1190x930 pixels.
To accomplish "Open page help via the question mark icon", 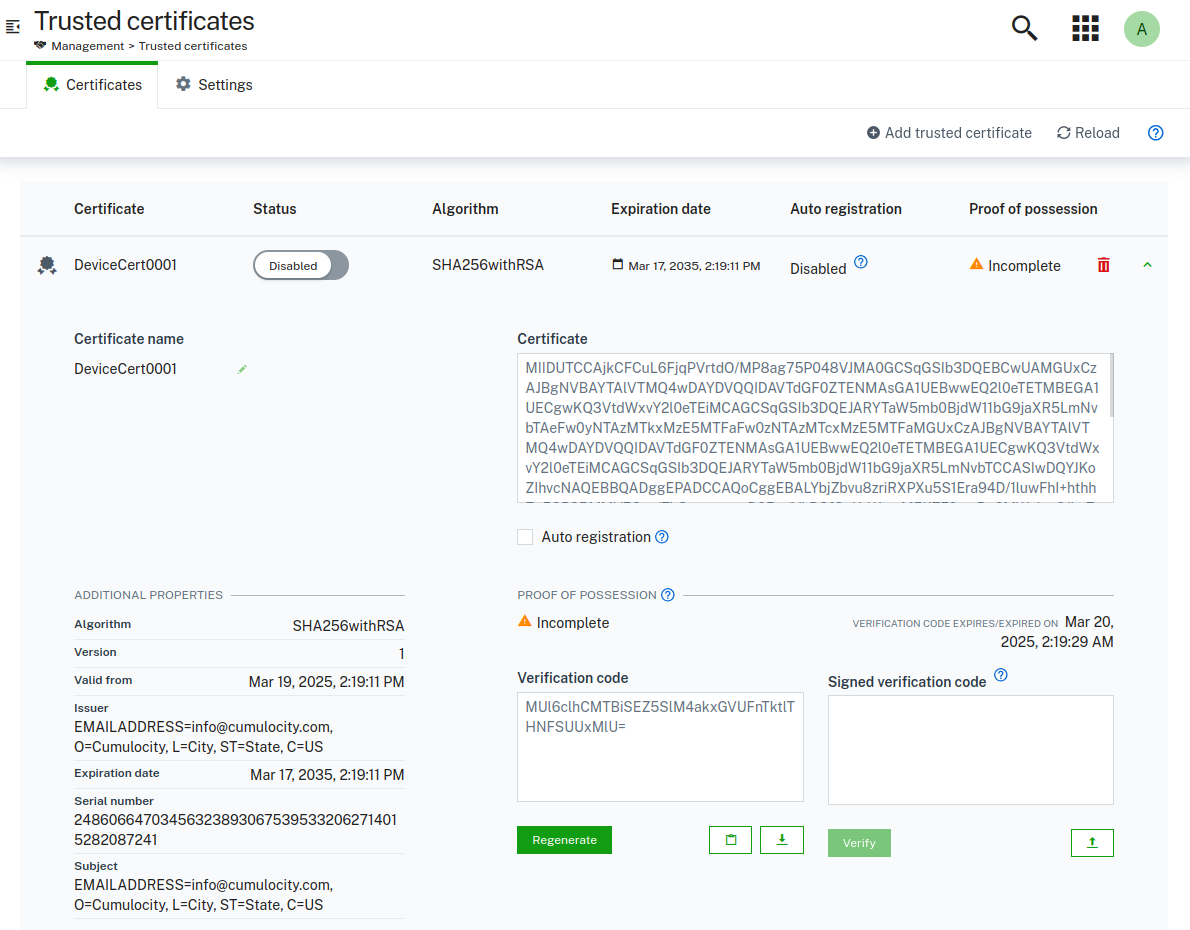I will [x=1155, y=132].
